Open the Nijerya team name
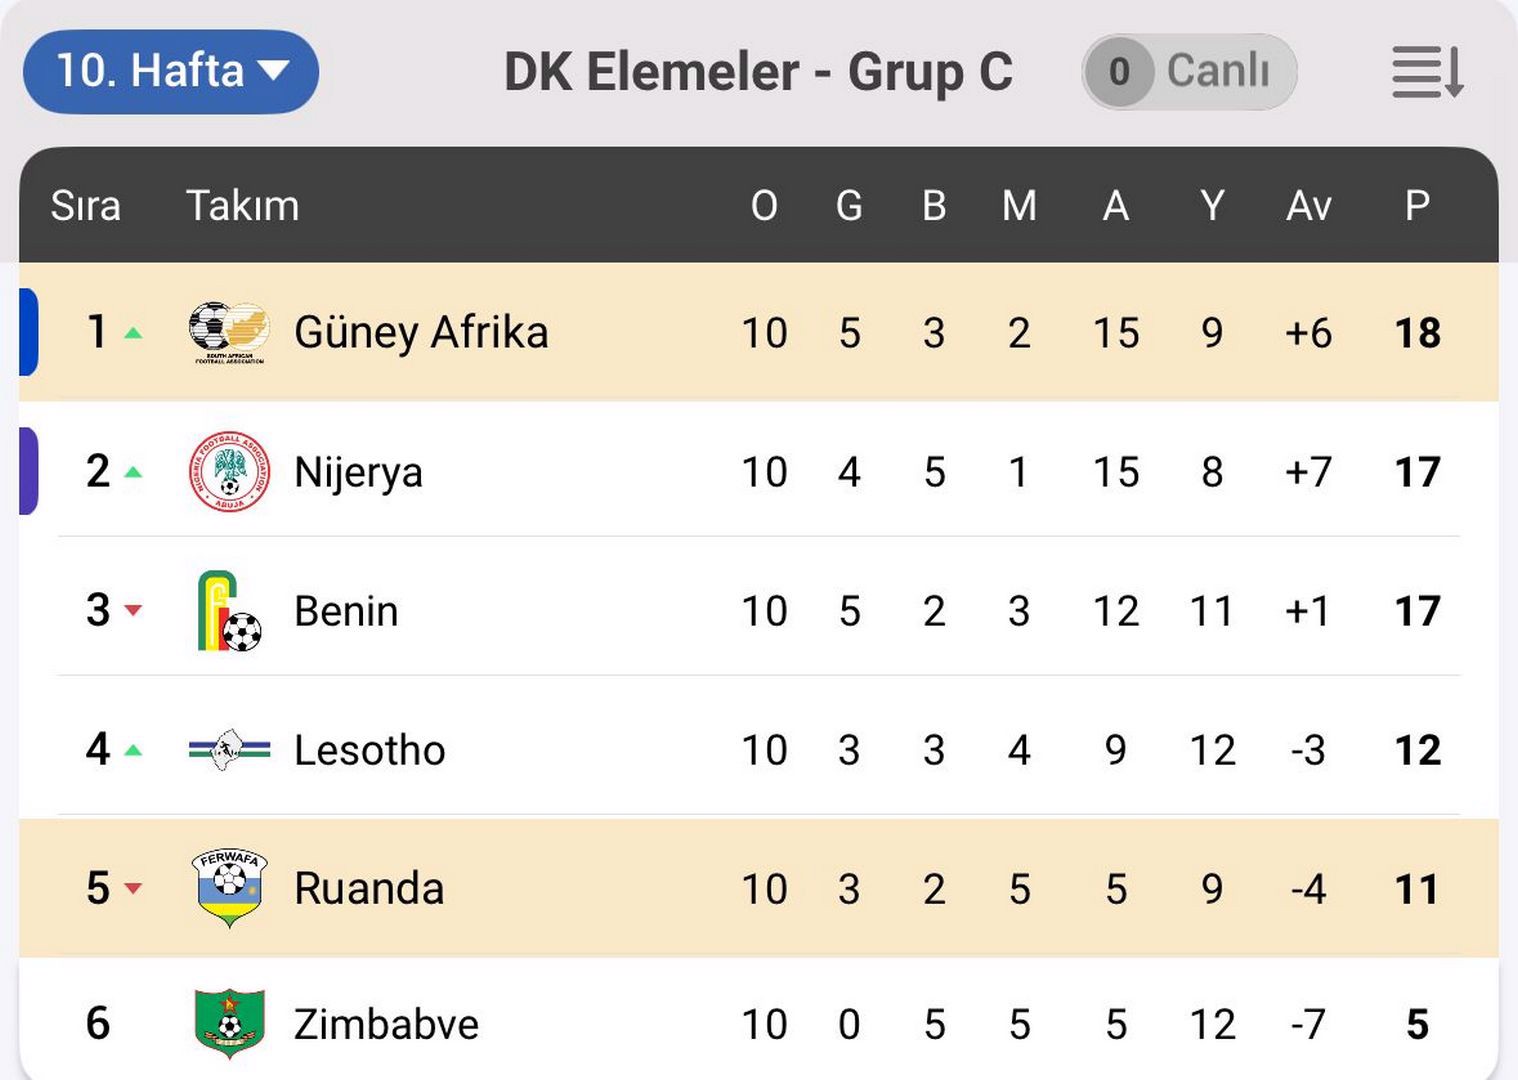Screen dimensions: 1518x1080 (358, 472)
